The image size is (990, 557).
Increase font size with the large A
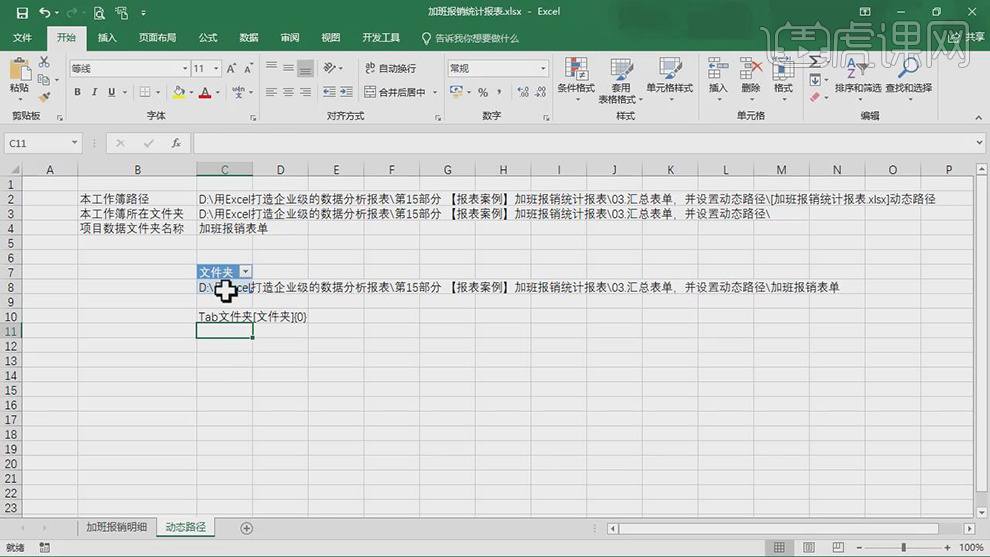coord(231,68)
